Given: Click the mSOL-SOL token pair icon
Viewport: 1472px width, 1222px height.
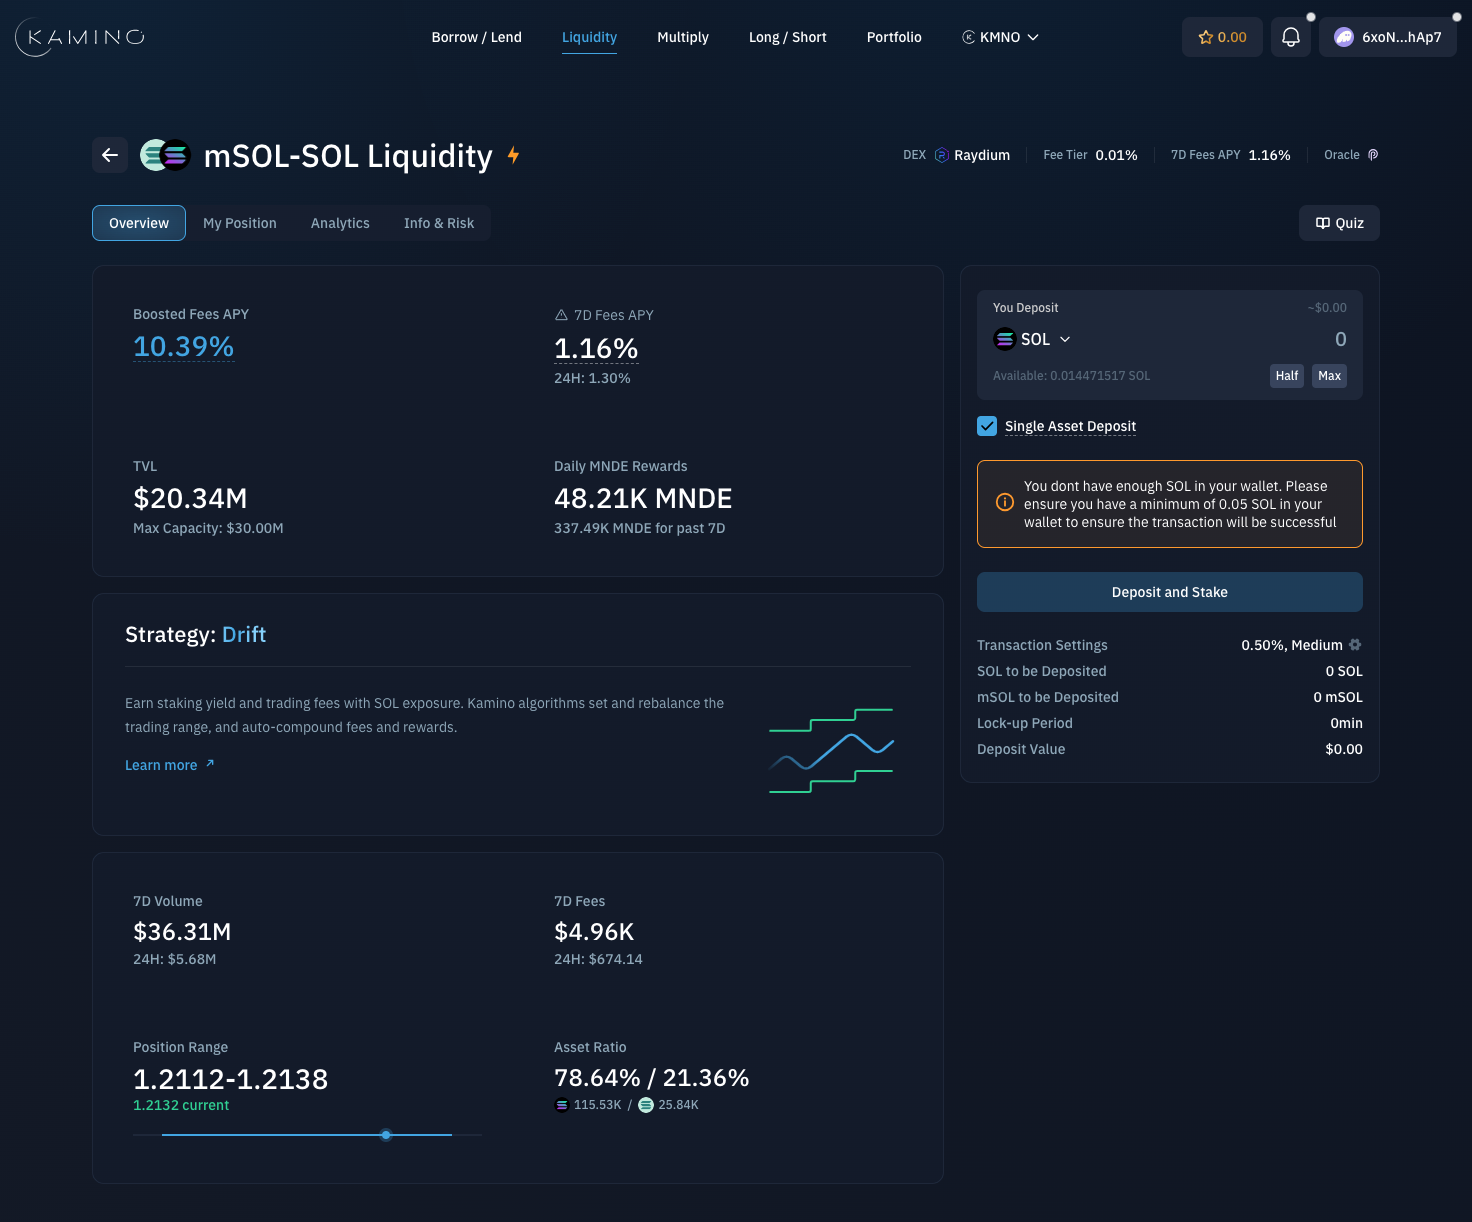Looking at the screenshot, I should (x=165, y=155).
